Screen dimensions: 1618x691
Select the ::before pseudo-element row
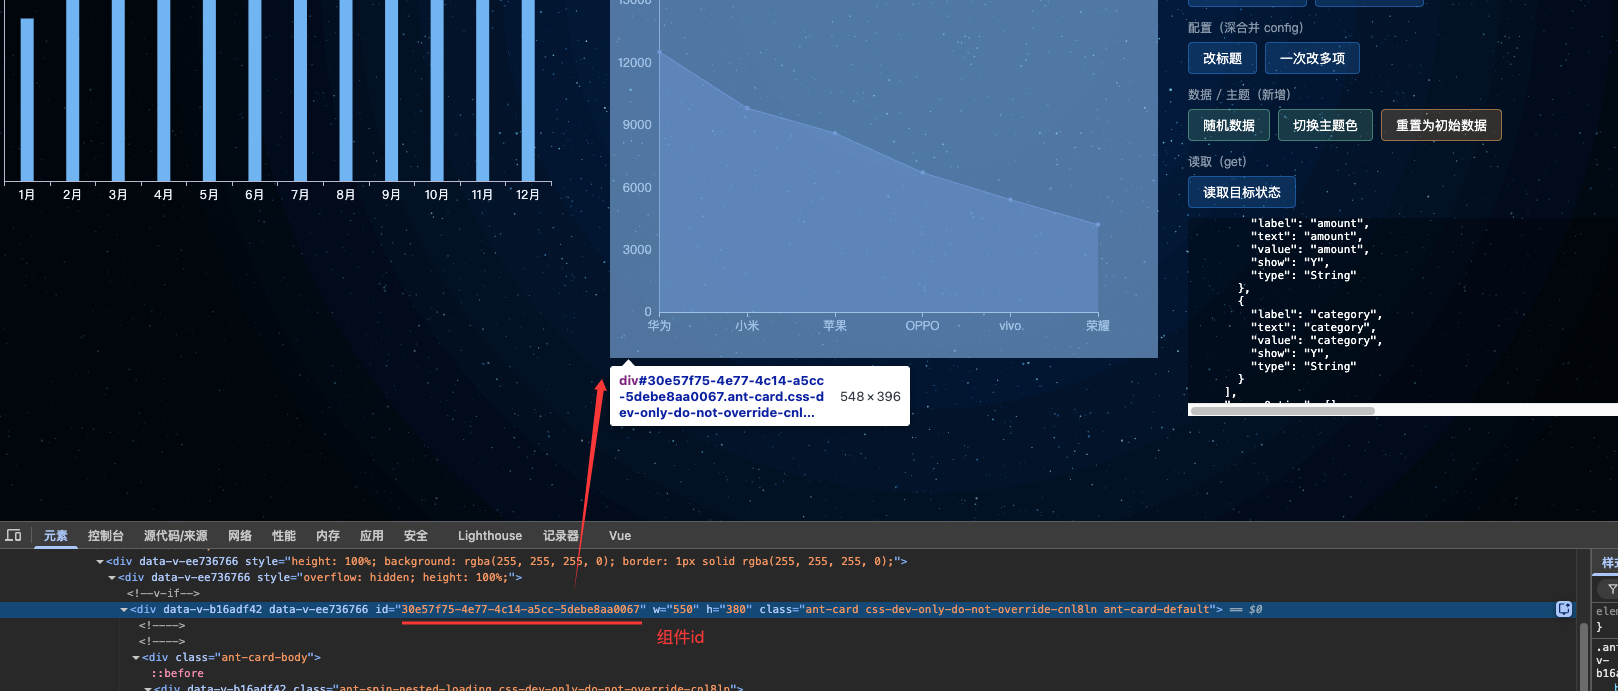(177, 673)
